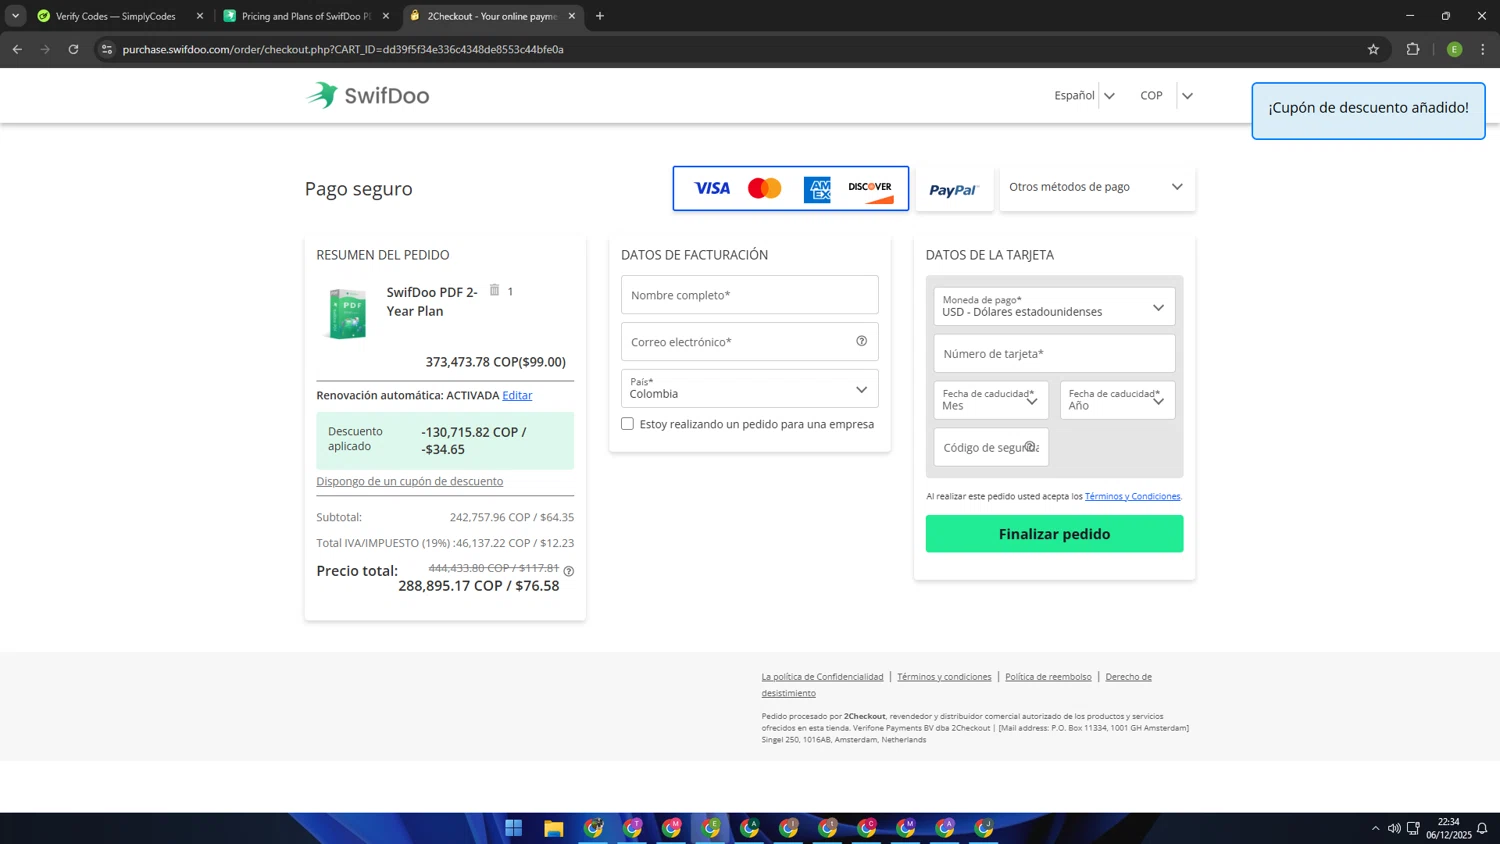This screenshot has height=844, width=1500.
Task: Click the clock showing 22:34
Action: tap(1448, 822)
